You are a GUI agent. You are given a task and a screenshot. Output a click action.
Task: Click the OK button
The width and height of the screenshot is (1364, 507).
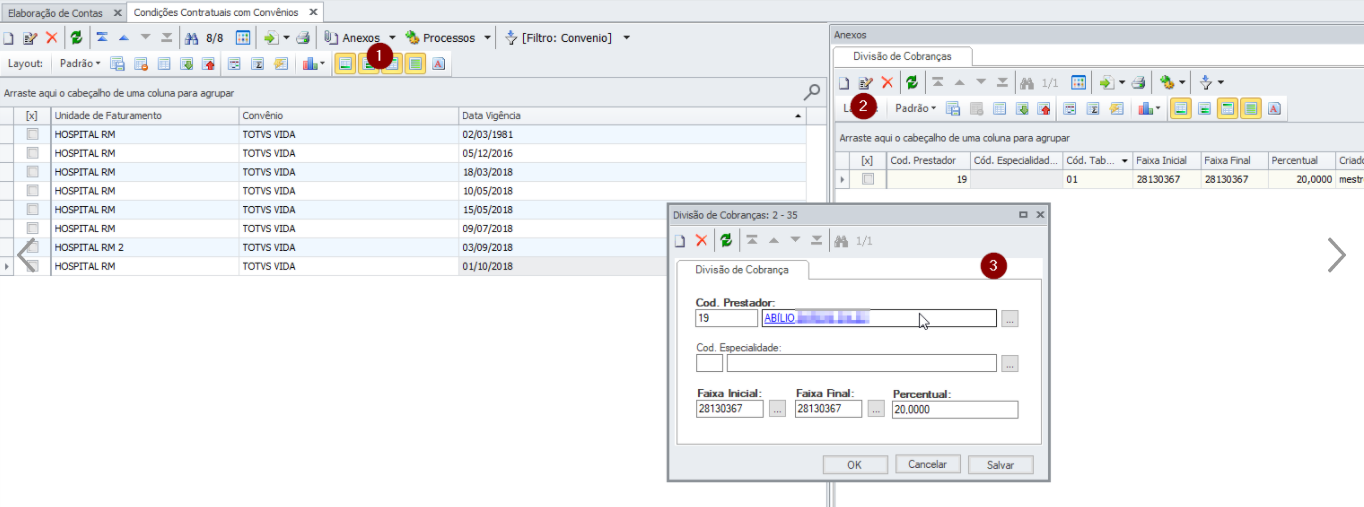pos(854,465)
